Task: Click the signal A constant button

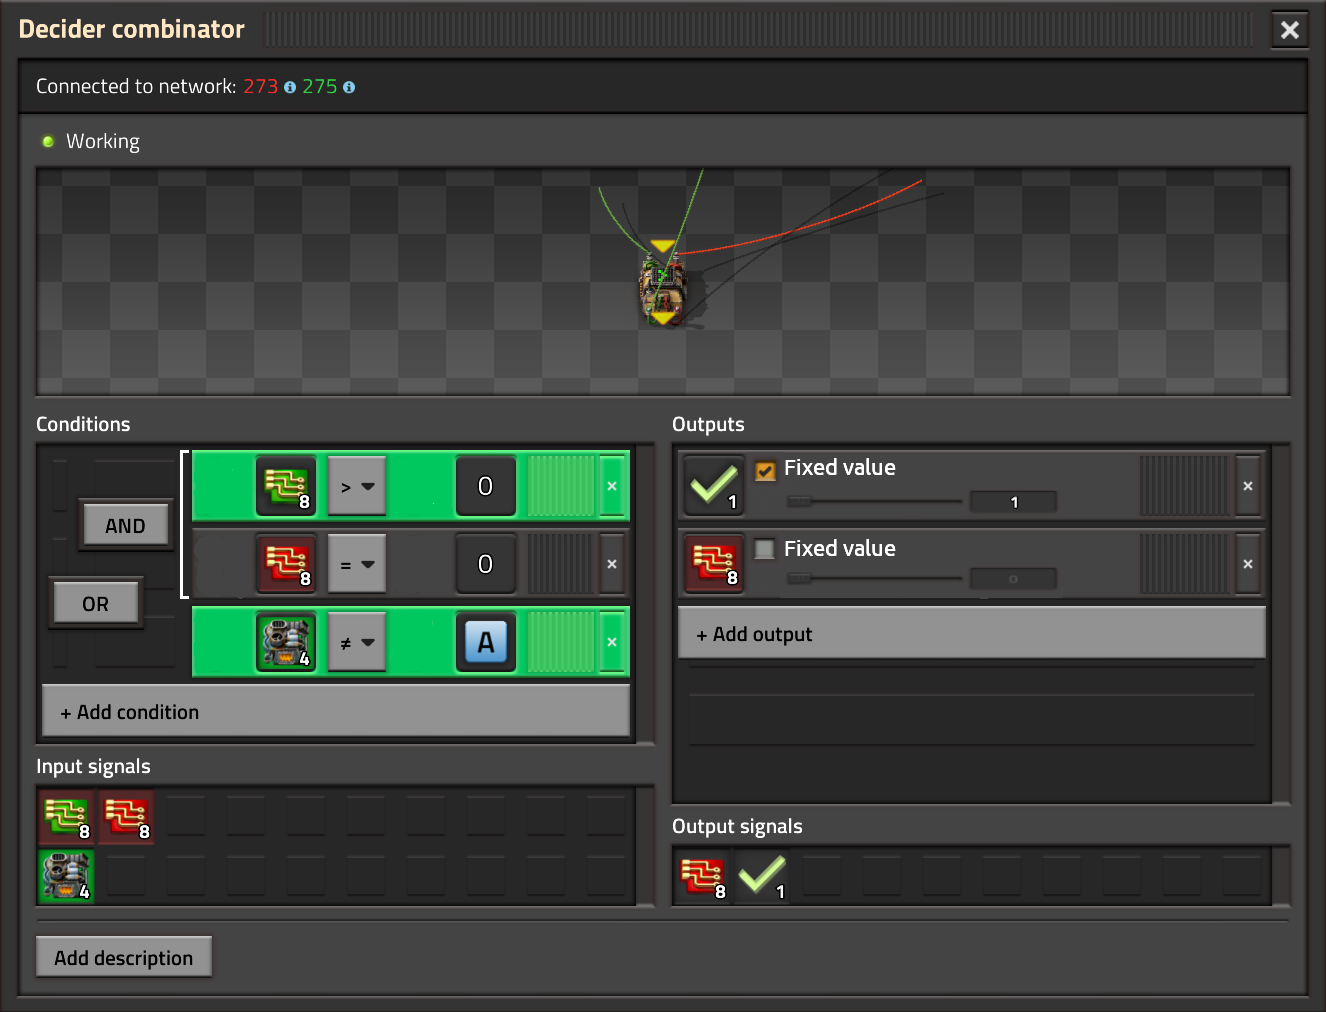Action: point(486,642)
